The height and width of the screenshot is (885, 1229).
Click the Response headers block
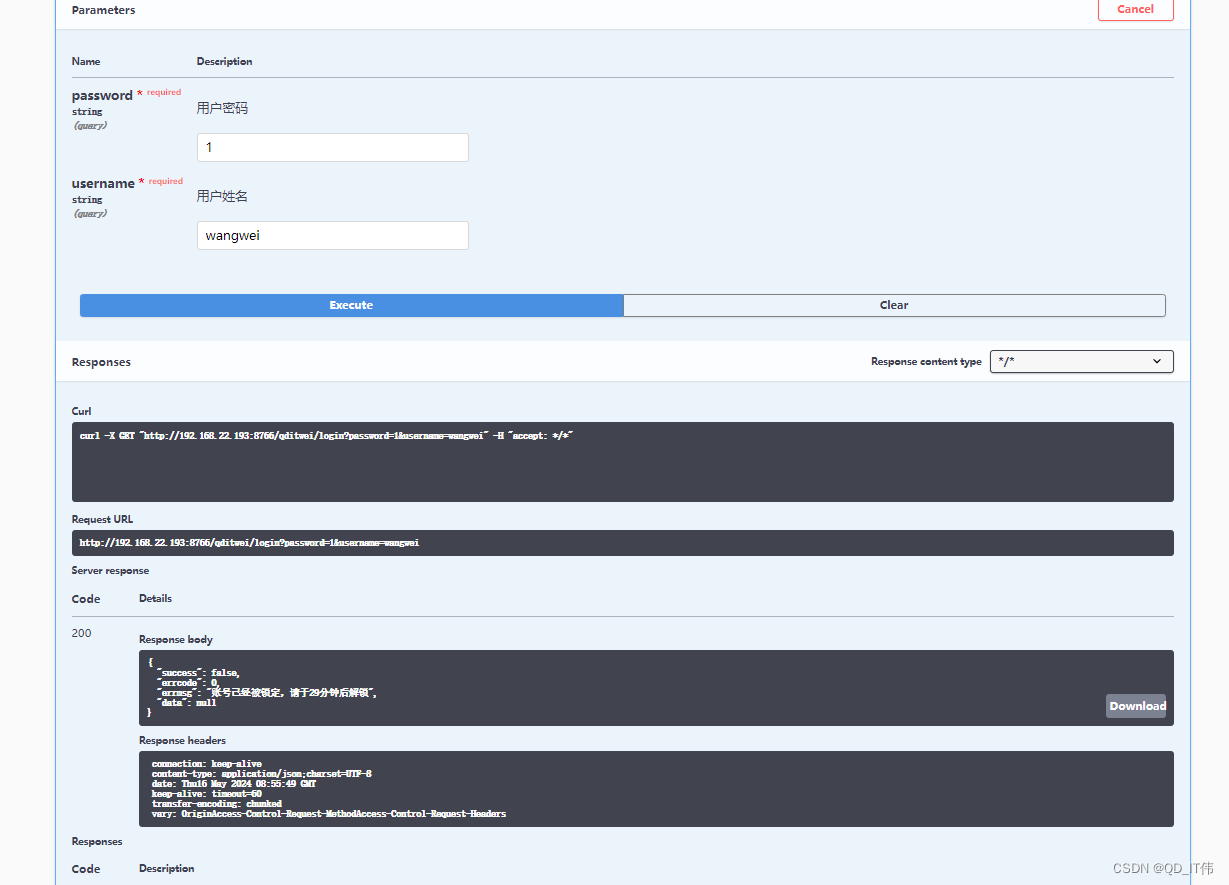pos(655,789)
